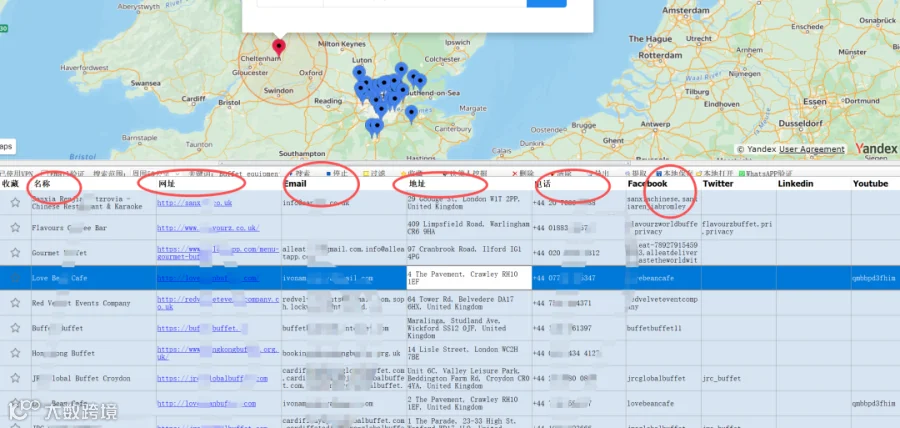The height and width of the screenshot is (428, 900).
Task: Click the red map pin near Cheltenham
Action: pos(278,48)
